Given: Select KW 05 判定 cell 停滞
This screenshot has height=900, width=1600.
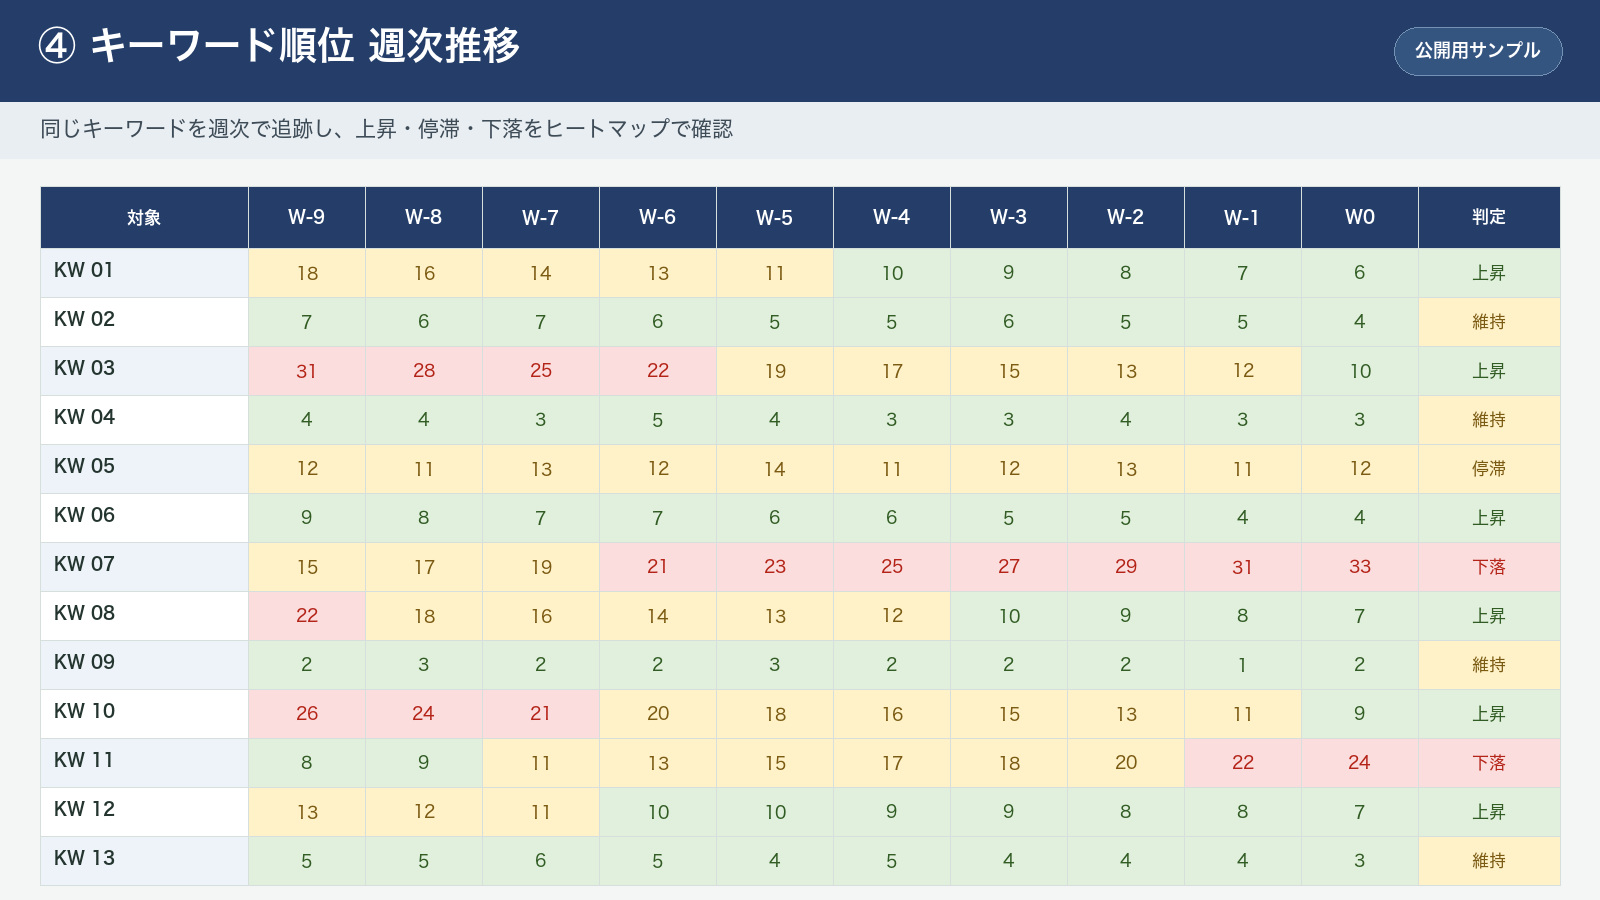Looking at the screenshot, I should (1489, 469).
